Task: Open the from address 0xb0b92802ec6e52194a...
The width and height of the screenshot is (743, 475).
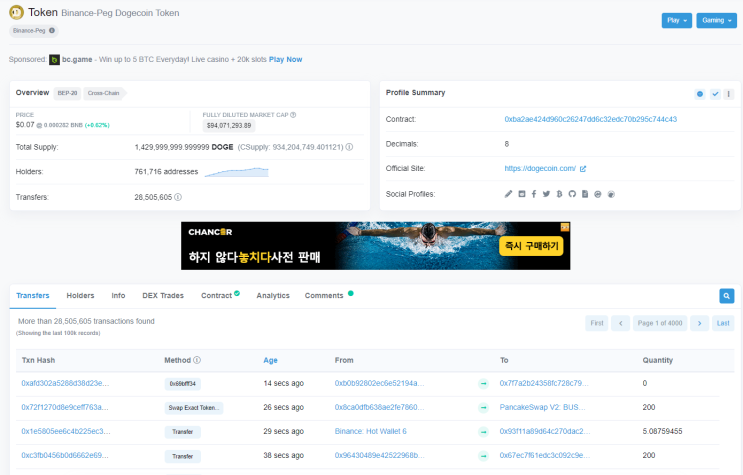Action: click(380, 384)
